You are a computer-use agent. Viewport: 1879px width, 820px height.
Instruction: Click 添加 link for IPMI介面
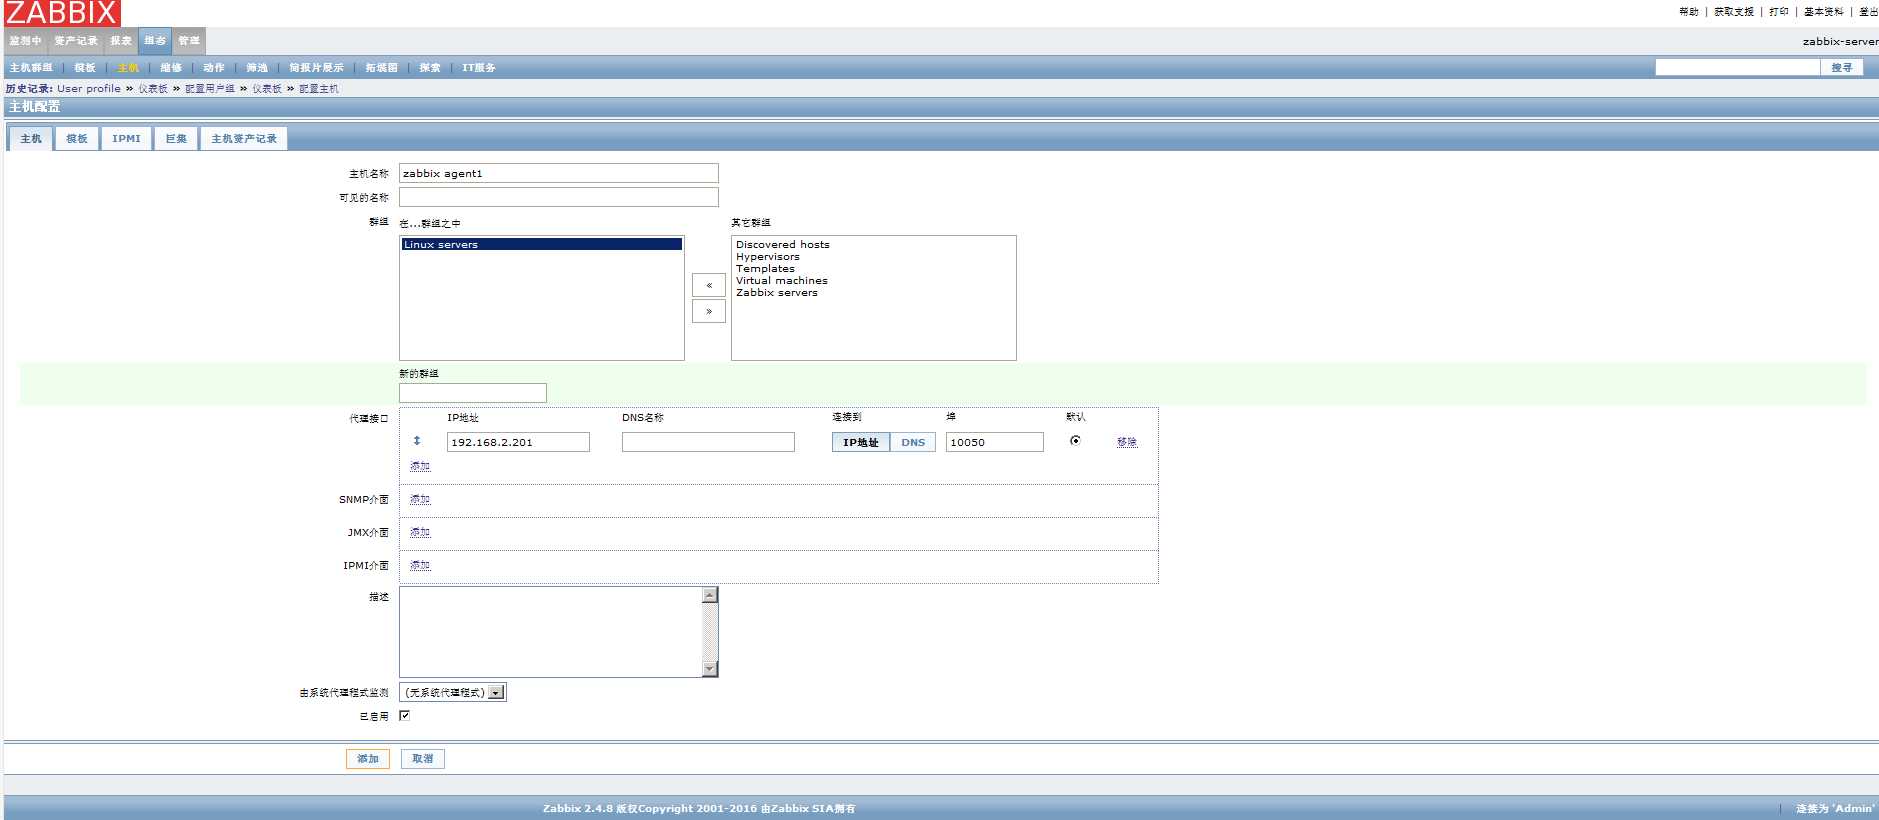pos(420,566)
